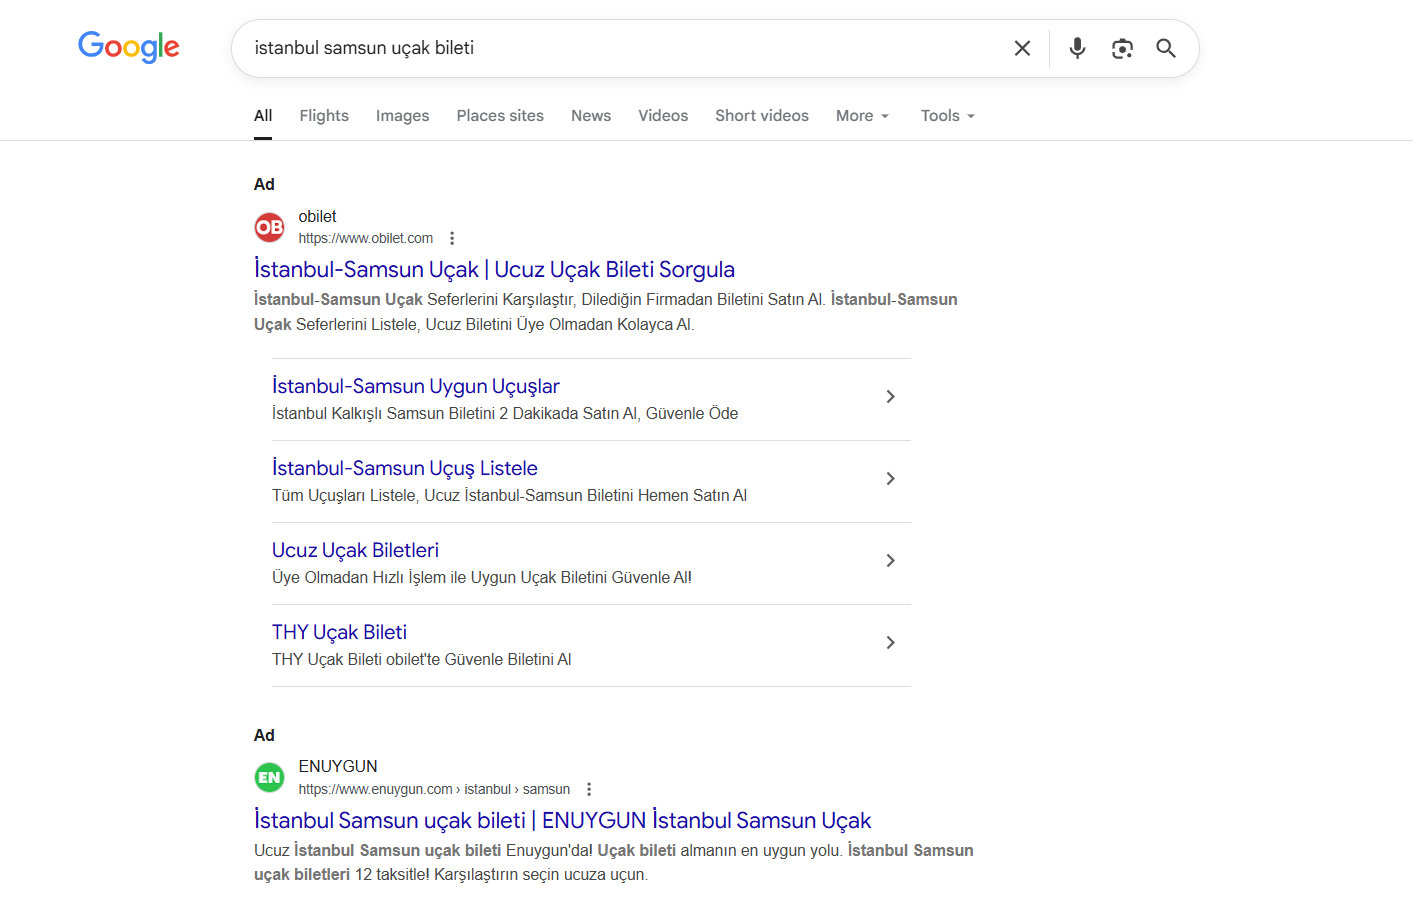Viewport: 1413px width, 913px height.
Task: Open search by image camera icon
Action: [x=1122, y=48]
